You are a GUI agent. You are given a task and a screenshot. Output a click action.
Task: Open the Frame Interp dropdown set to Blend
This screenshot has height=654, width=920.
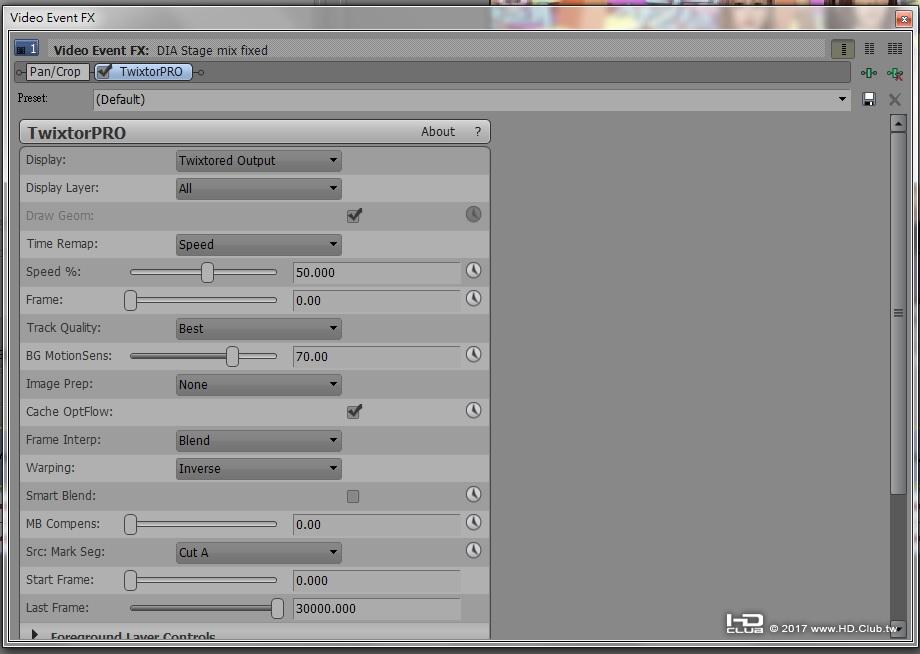pyautogui.click(x=259, y=440)
